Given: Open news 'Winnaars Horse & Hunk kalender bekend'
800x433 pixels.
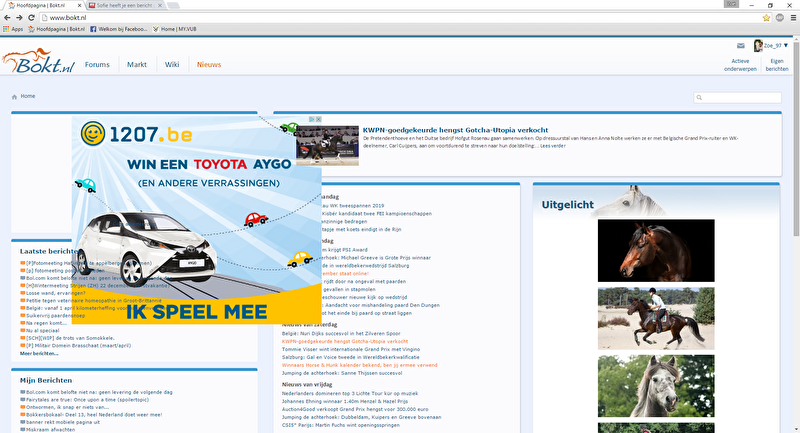Looking at the screenshot, I should click(x=360, y=365).
